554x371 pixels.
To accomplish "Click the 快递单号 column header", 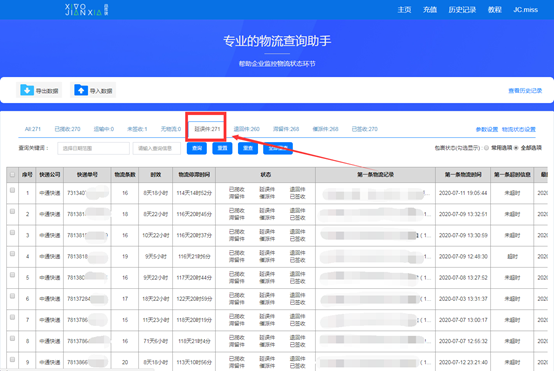I will click(x=87, y=175).
